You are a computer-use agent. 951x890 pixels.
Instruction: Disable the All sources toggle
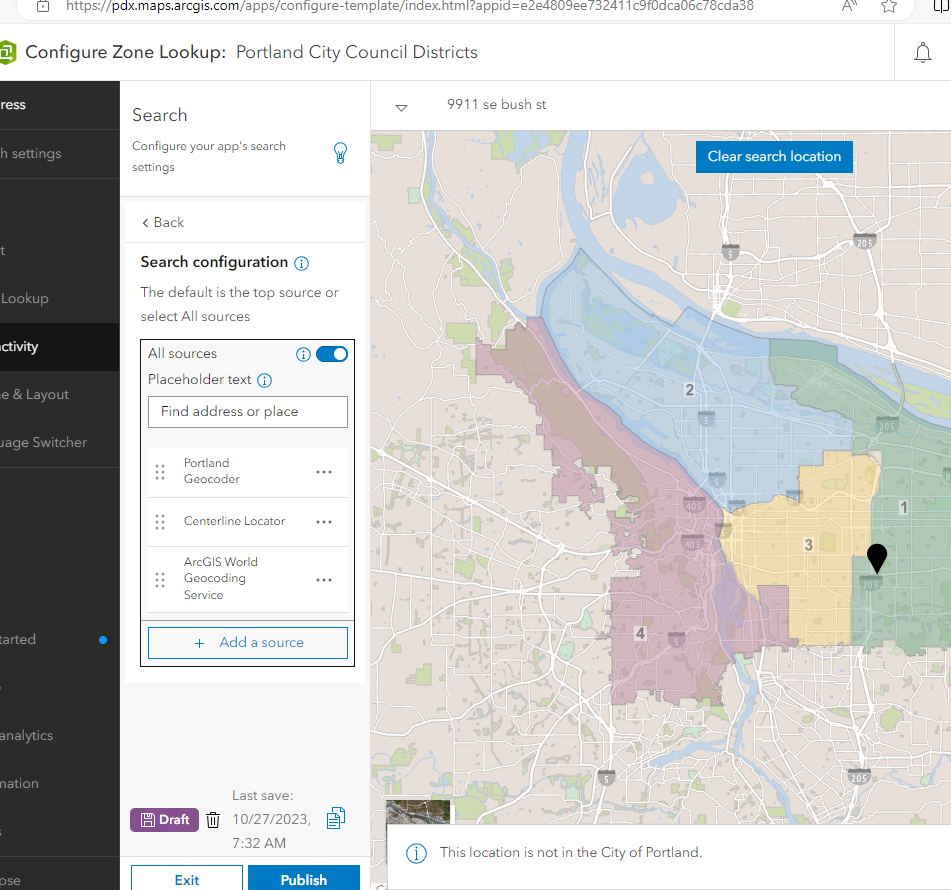pyautogui.click(x=332, y=353)
